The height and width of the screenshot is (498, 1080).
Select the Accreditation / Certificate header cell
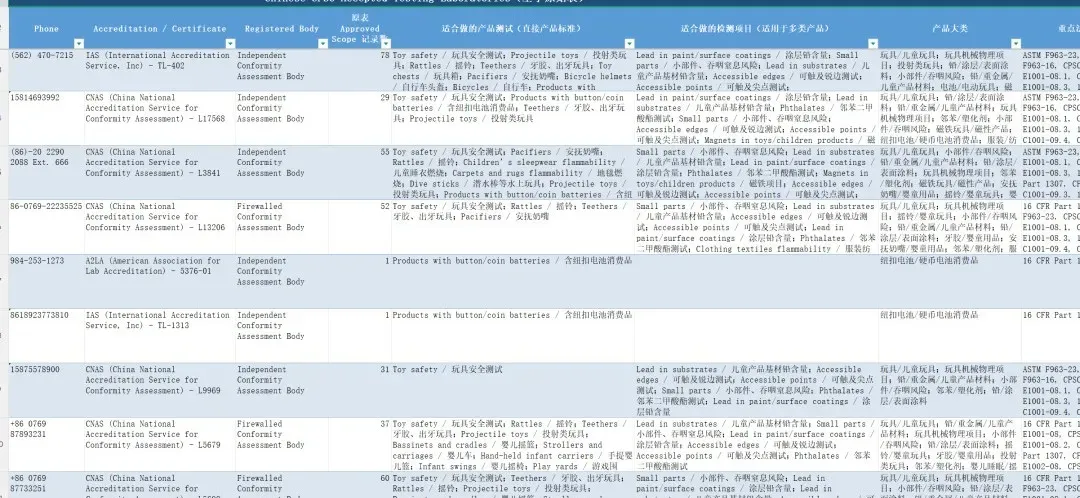click(x=160, y=28)
